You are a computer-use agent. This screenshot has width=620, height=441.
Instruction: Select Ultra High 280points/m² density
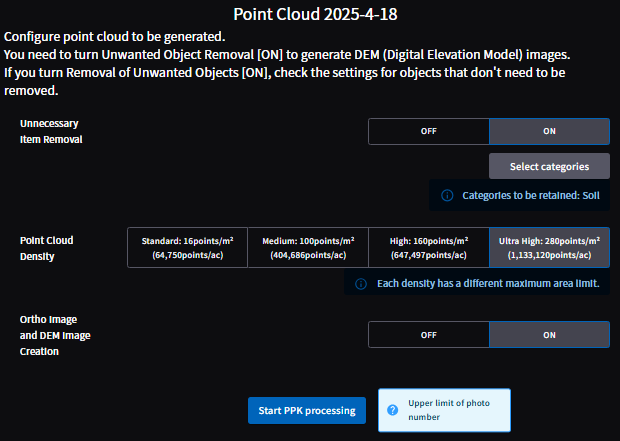pyautogui.click(x=549, y=248)
